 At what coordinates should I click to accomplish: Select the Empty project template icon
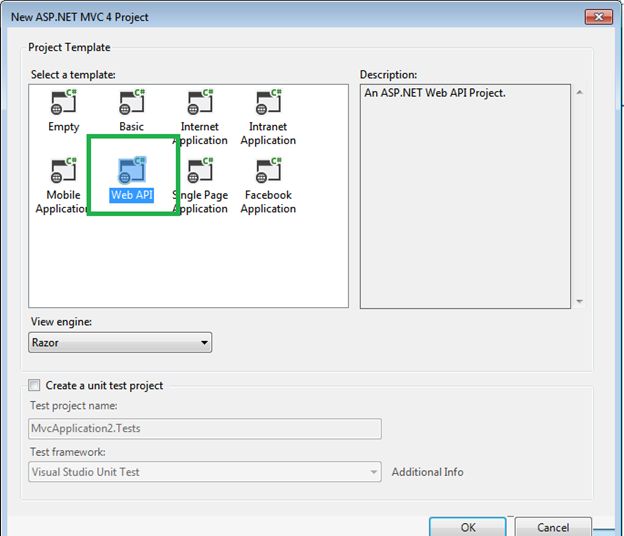click(63, 103)
